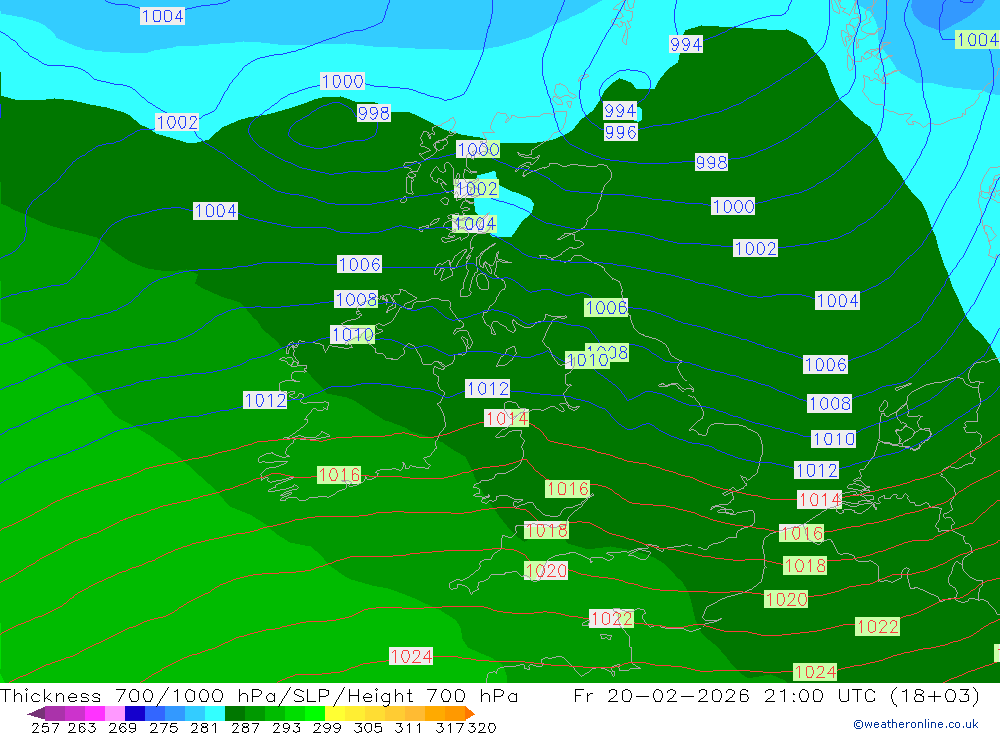Click the legend value 287

tap(245, 728)
